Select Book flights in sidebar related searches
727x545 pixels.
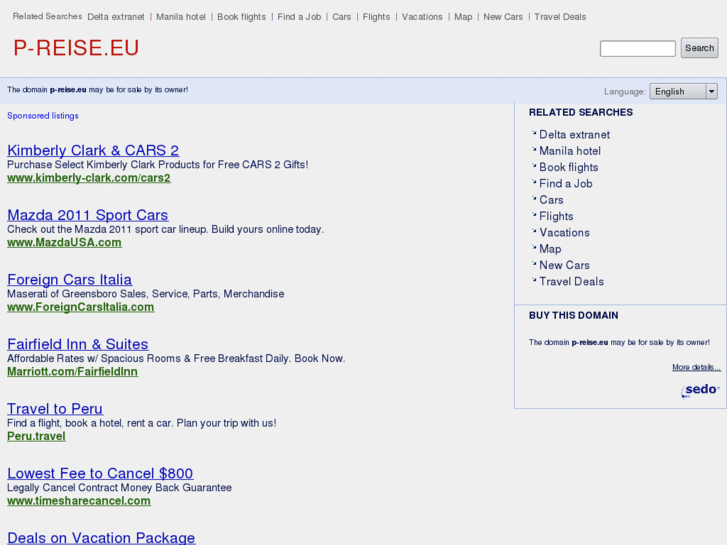point(568,167)
